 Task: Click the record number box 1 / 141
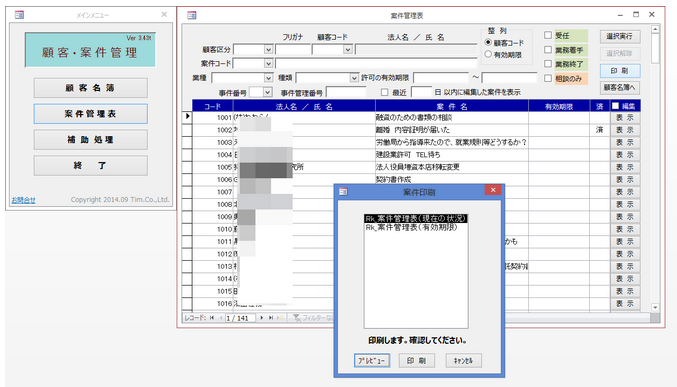[240, 318]
